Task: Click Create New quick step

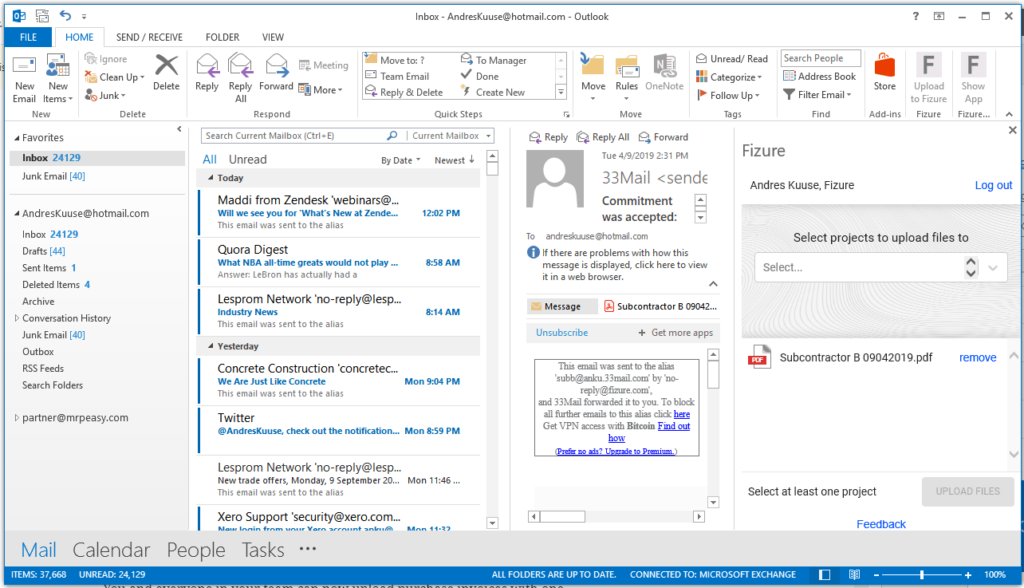Action: pyautogui.click(x=494, y=93)
